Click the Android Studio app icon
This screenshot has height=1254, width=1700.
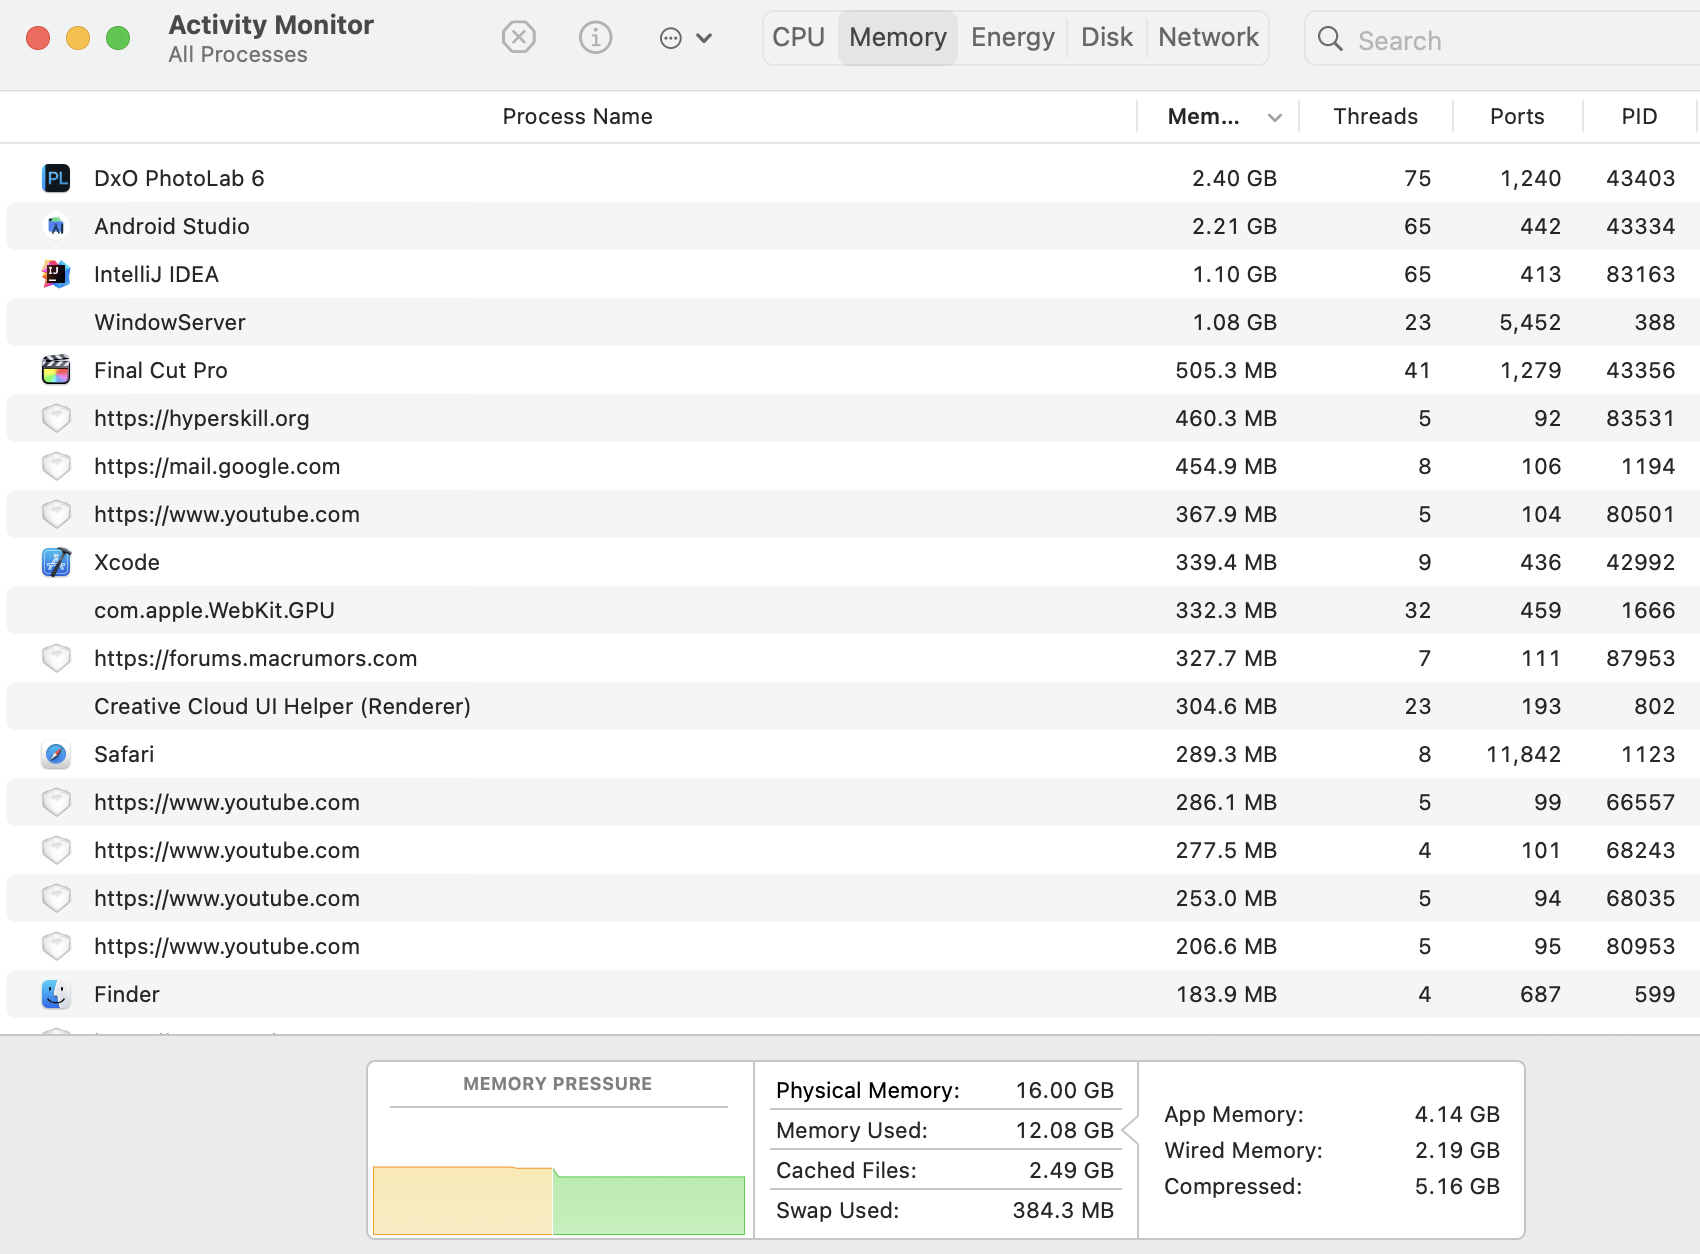pyautogui.click(x=56, y=226)
